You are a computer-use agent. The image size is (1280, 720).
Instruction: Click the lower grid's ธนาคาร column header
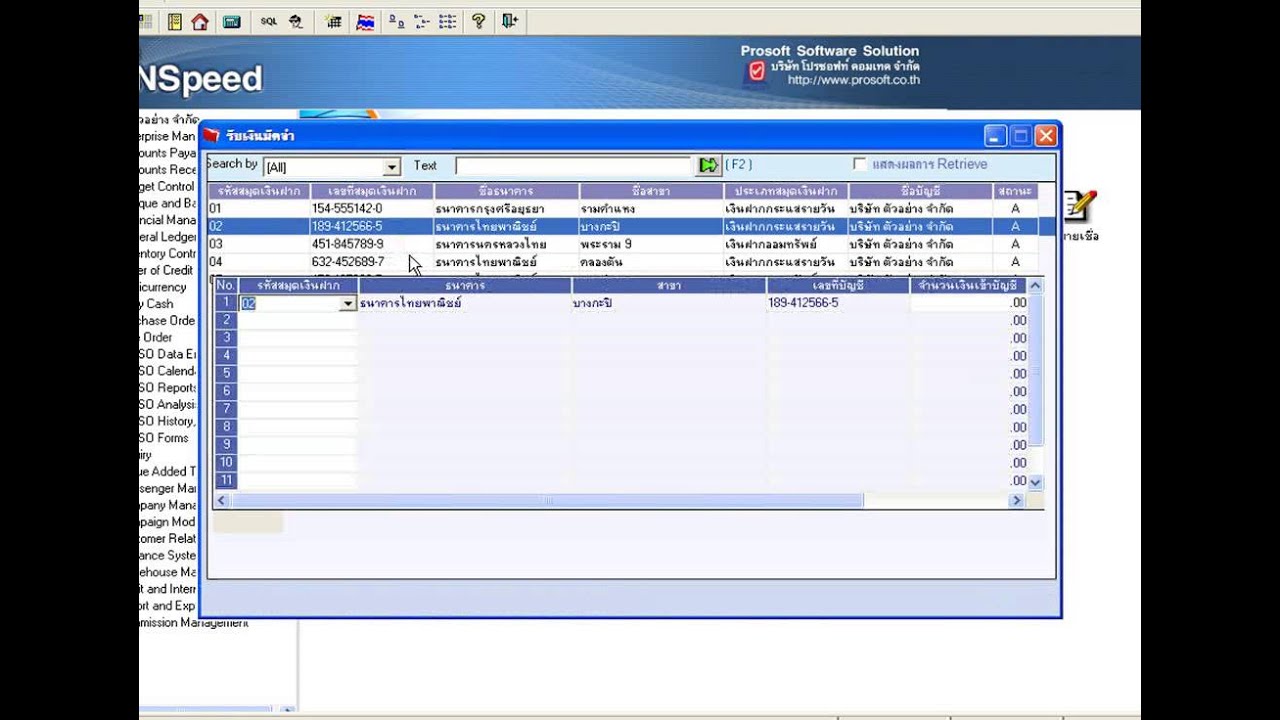(x=465, y=286)
